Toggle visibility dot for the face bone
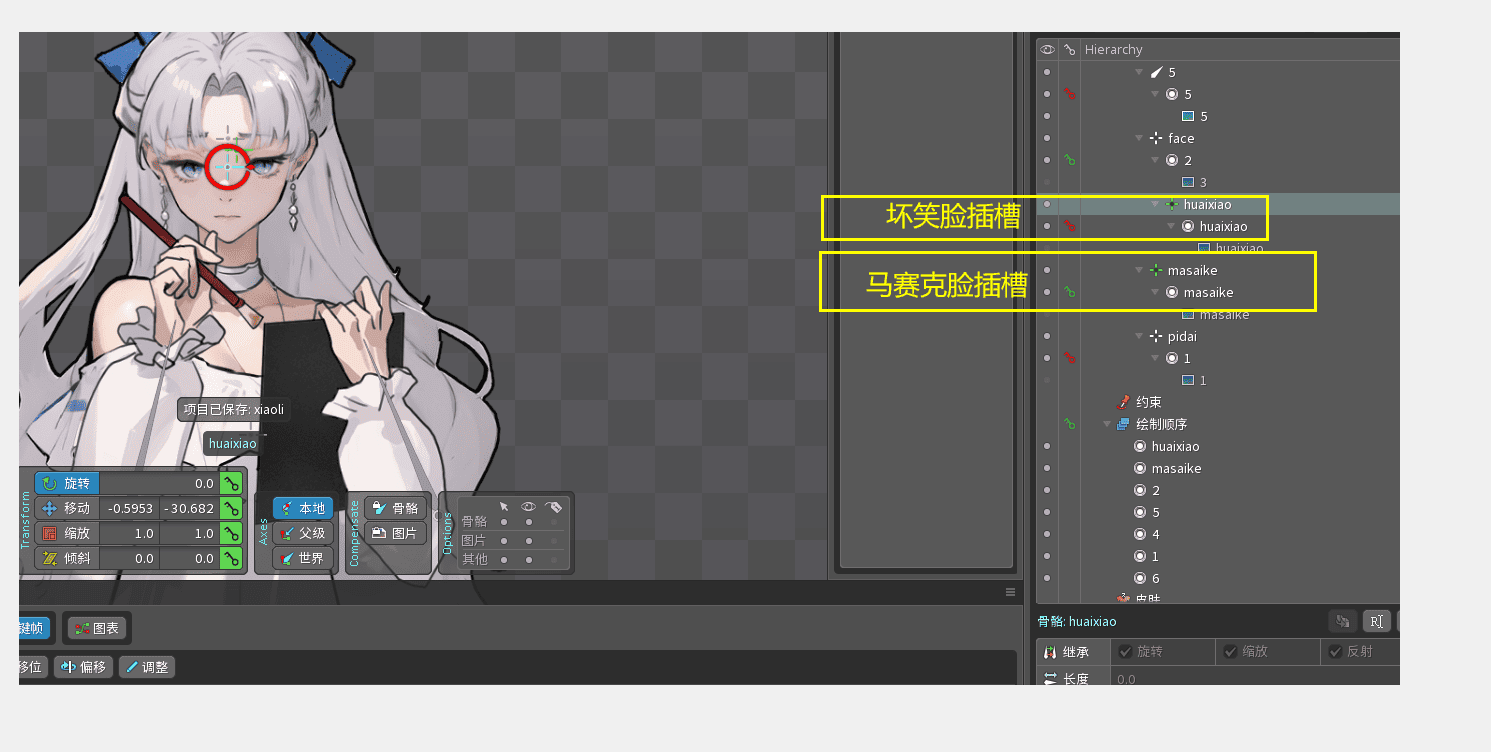Viewport: 1491px width, 752px height. [1047, 138]
